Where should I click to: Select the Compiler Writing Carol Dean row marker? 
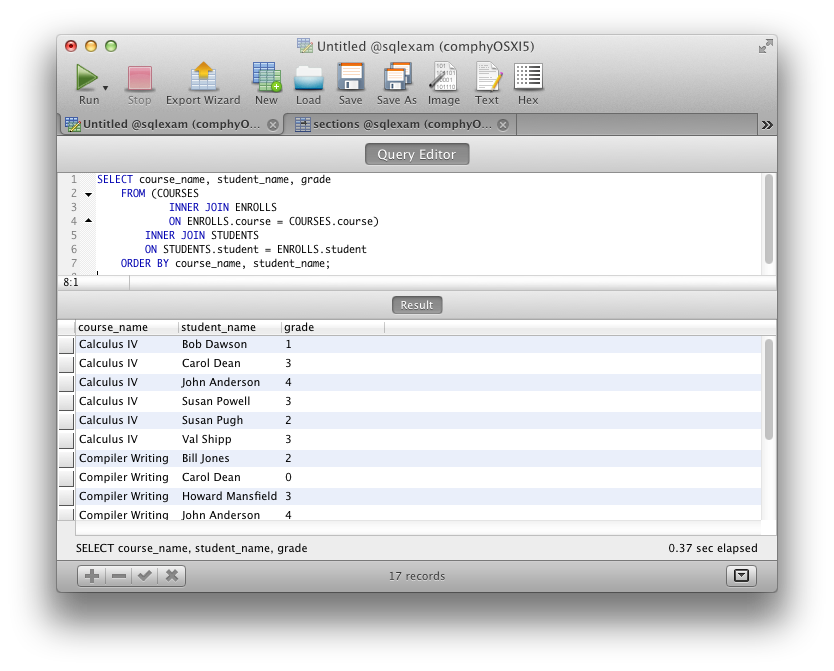66,477
